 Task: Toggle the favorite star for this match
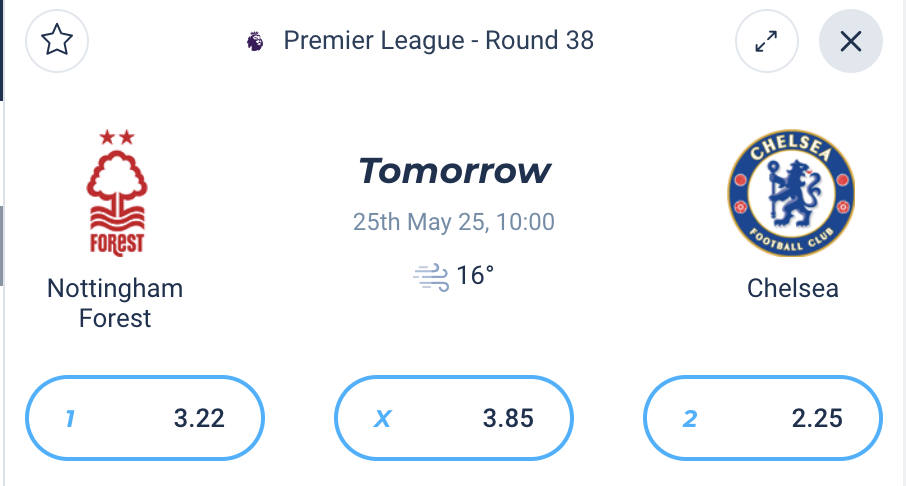57,41
